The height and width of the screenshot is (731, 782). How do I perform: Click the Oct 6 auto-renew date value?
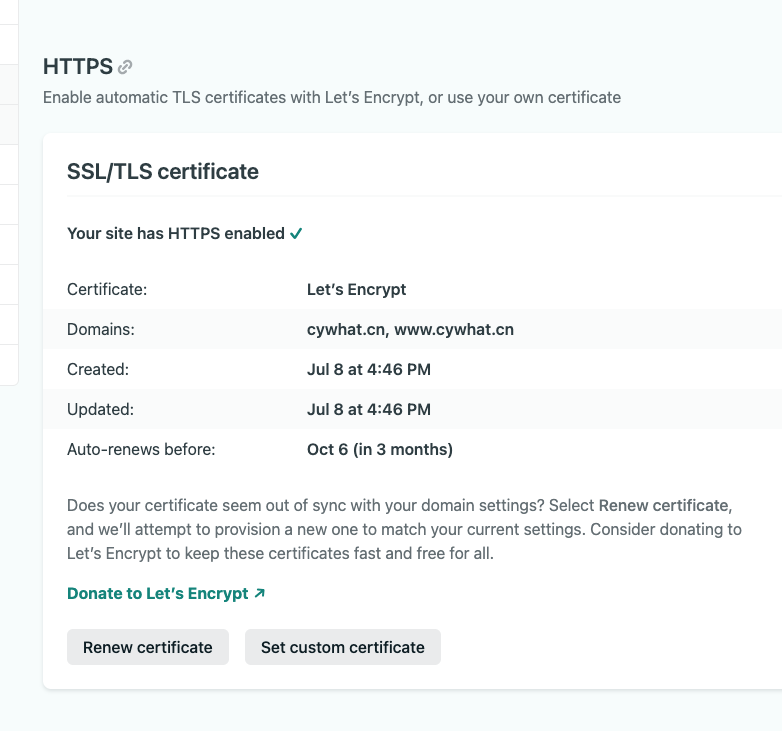pos(379,449)
